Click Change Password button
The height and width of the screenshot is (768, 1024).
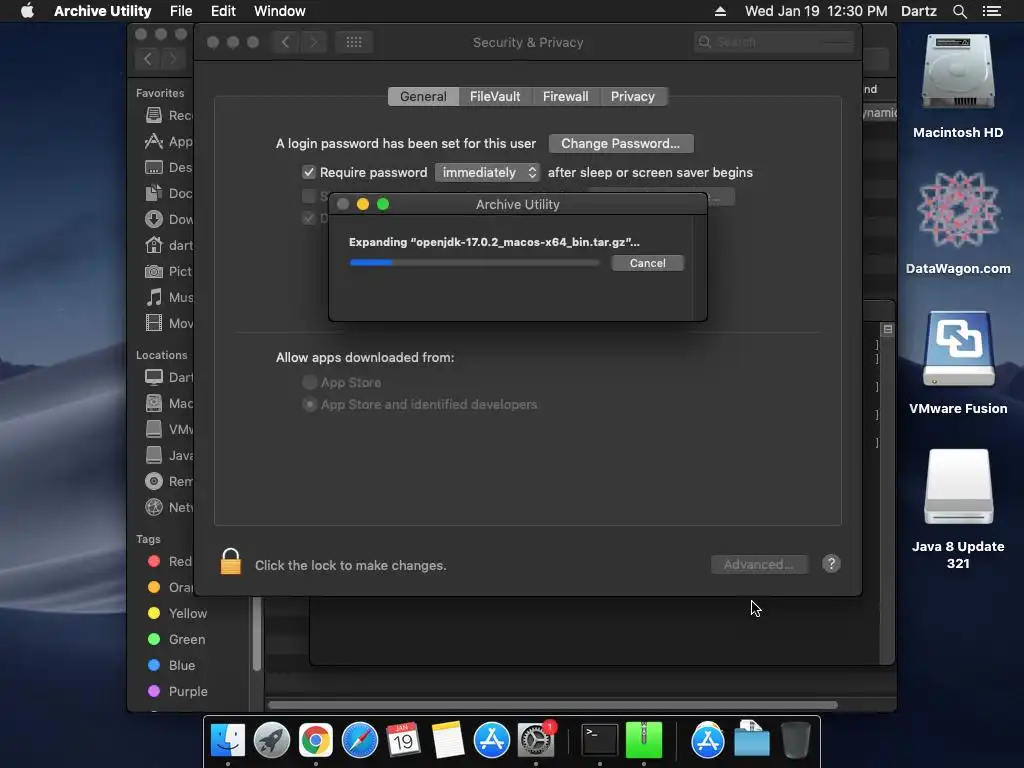[620, 144]
